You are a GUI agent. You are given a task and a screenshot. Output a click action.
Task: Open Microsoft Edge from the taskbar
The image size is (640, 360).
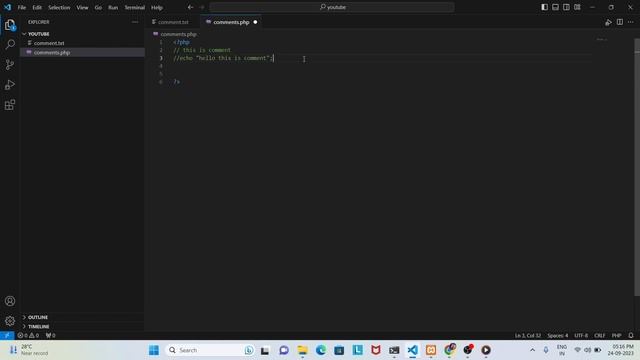coord(321,350)
